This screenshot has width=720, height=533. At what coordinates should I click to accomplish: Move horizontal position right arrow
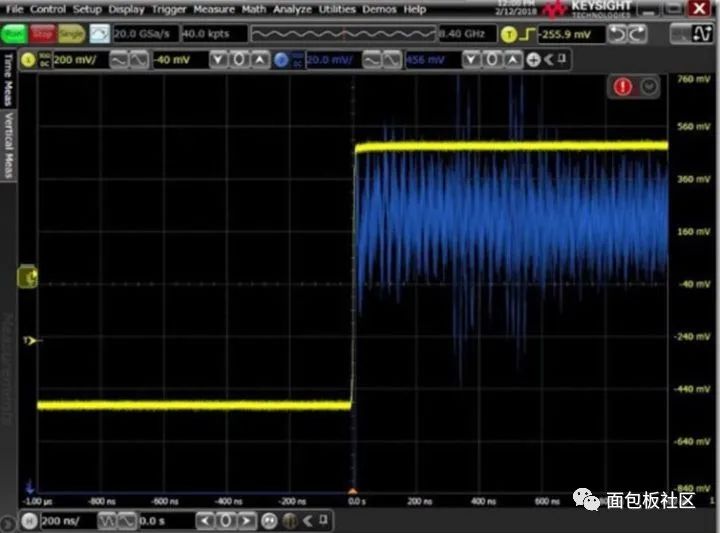click(246, 521)
